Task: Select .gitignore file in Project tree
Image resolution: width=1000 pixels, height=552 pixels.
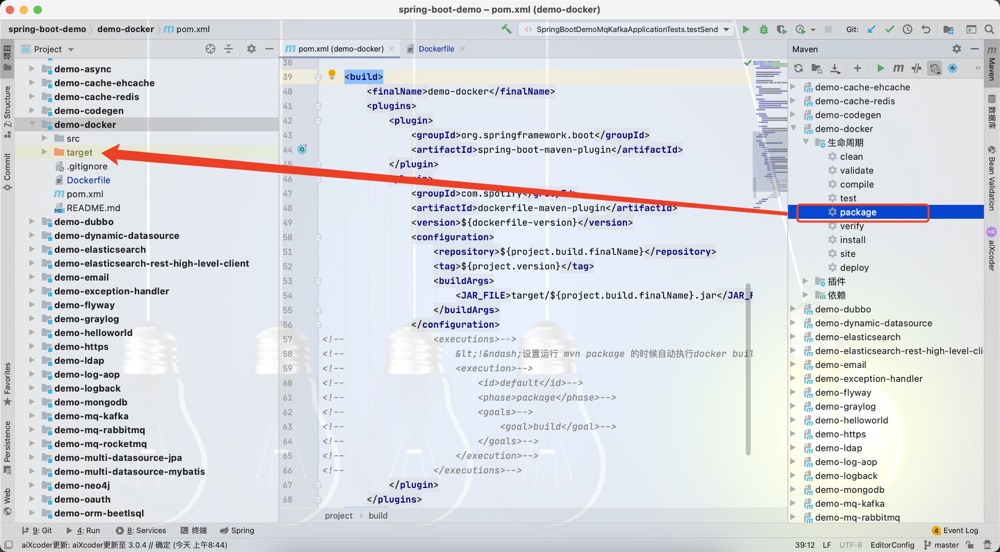Action: coord(87,166)
